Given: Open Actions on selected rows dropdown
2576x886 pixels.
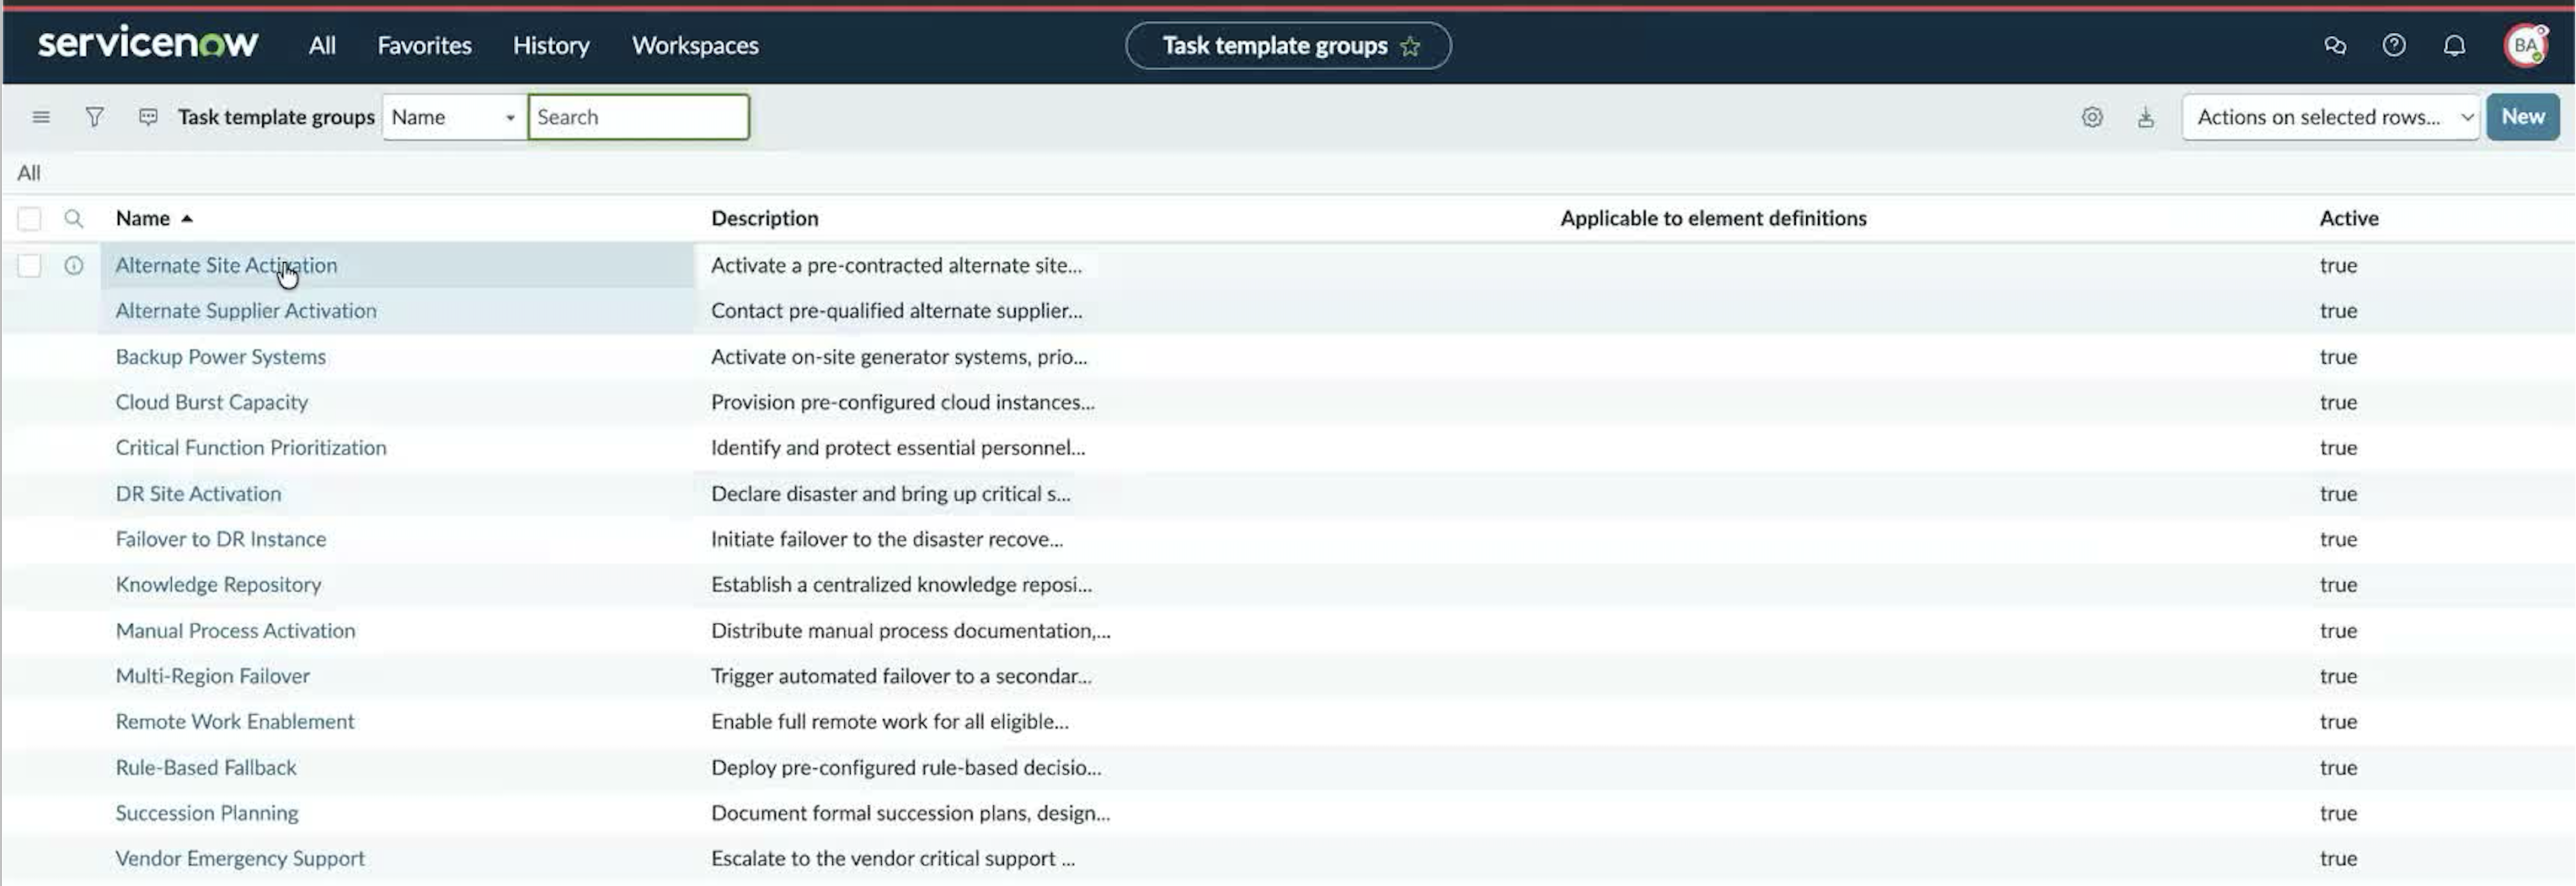Looking at the screenshot, I should pos(2330,117).
